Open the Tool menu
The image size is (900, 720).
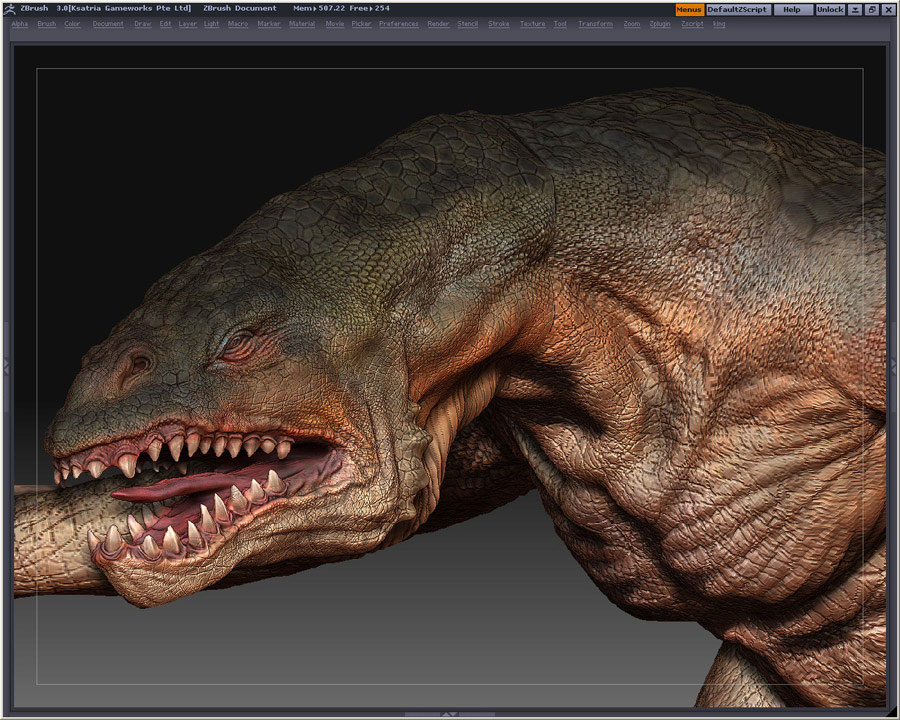pos(560,24)
